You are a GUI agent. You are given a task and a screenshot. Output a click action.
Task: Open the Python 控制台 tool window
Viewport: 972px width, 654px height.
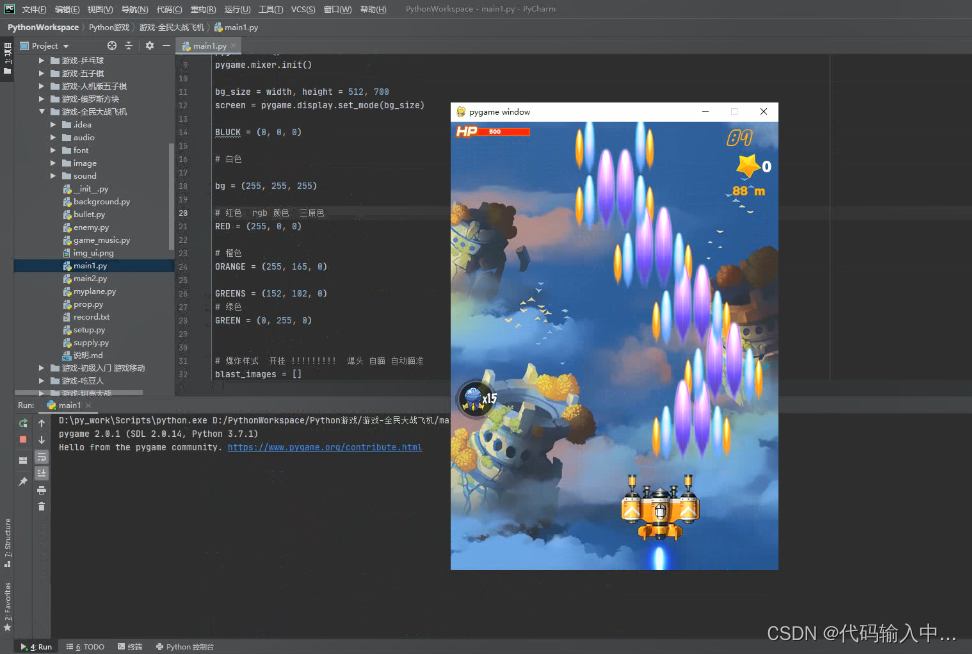click(184, 647)
